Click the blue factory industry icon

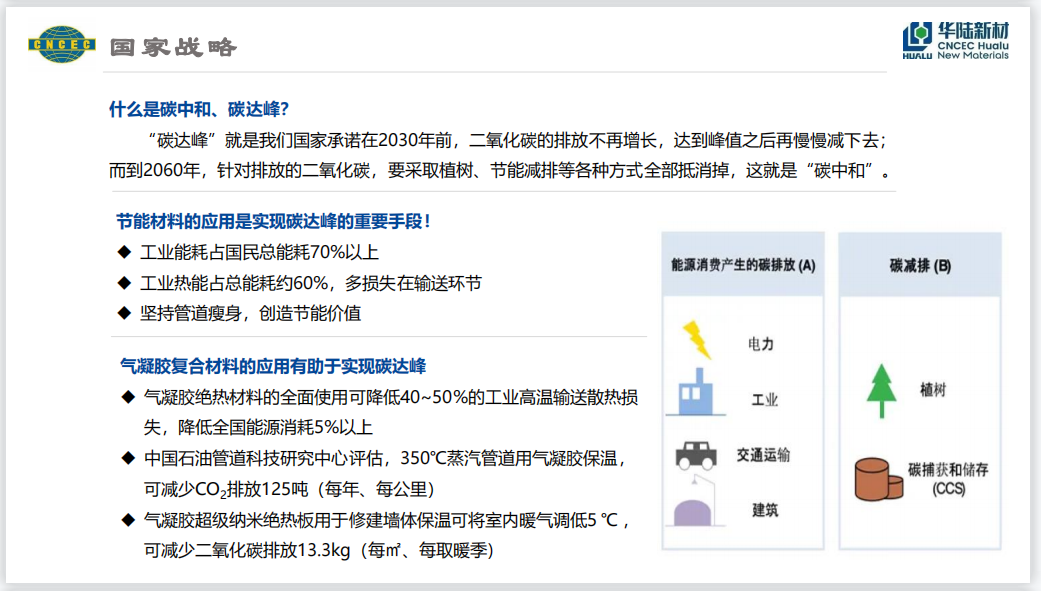(x=698, y=397)
